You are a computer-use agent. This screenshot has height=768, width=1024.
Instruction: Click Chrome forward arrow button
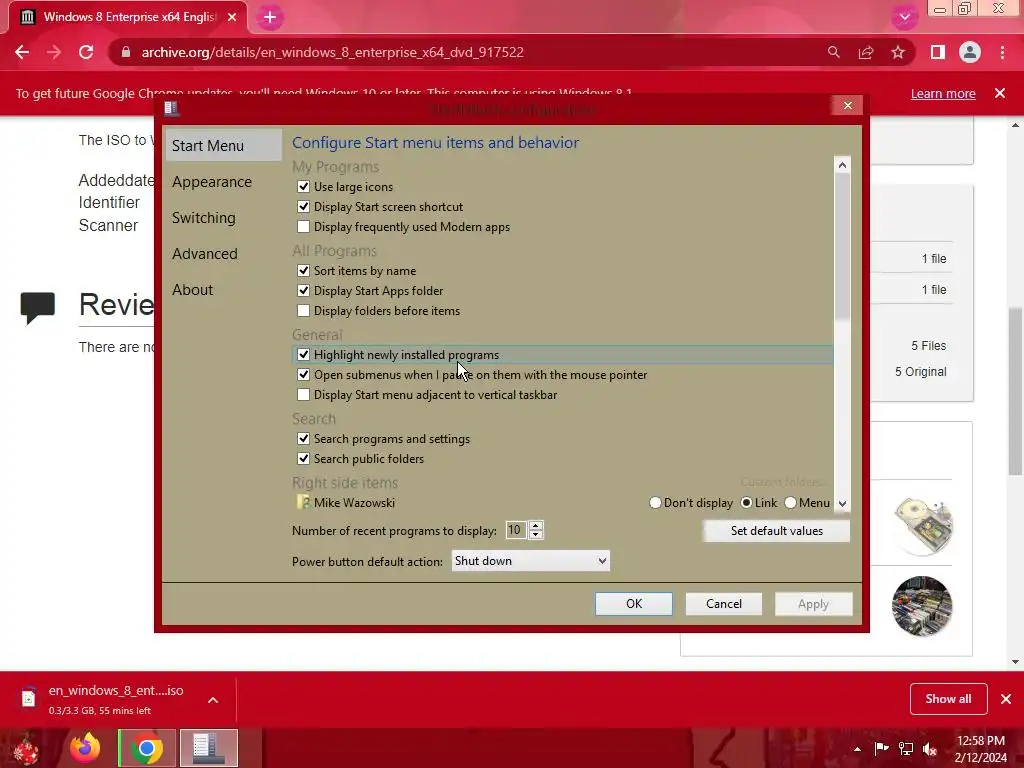(x=54, y=52)
